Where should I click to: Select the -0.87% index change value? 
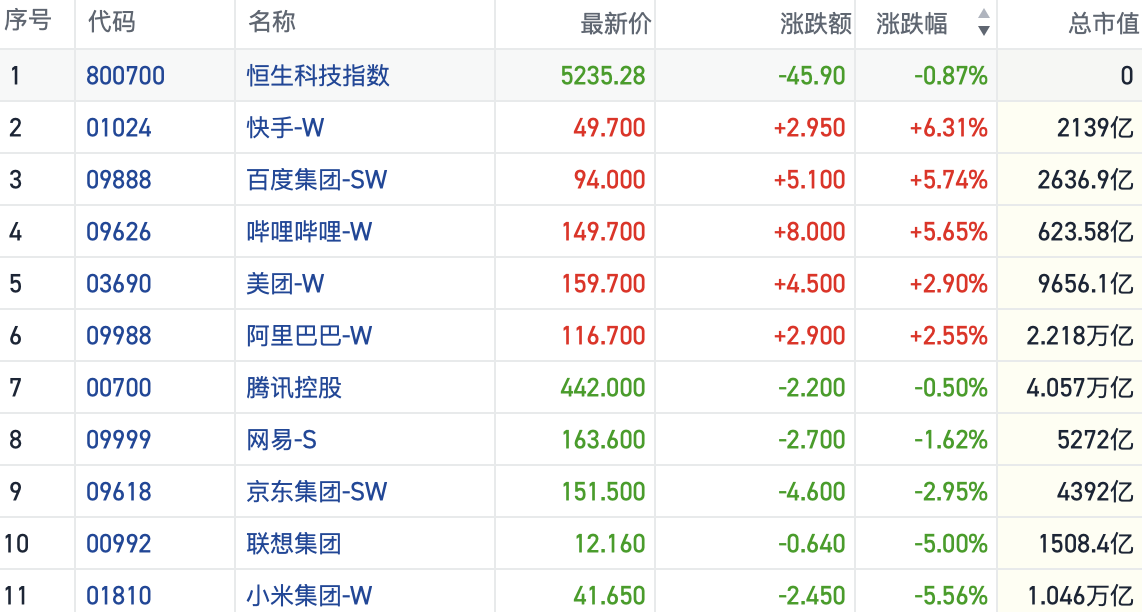952,76
